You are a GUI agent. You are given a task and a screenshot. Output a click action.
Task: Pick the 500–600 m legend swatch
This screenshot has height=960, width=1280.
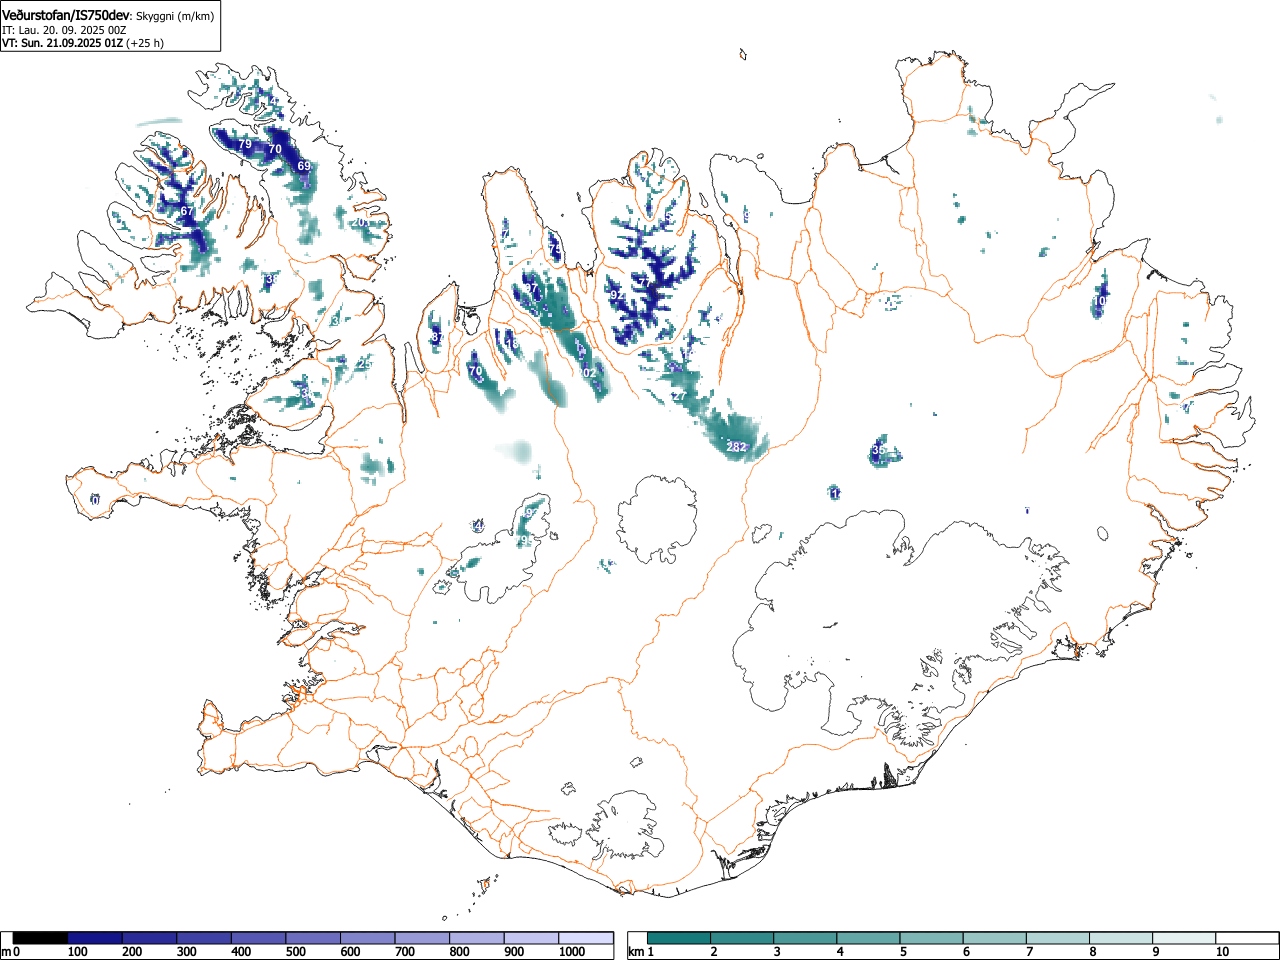tap(313, 938)
